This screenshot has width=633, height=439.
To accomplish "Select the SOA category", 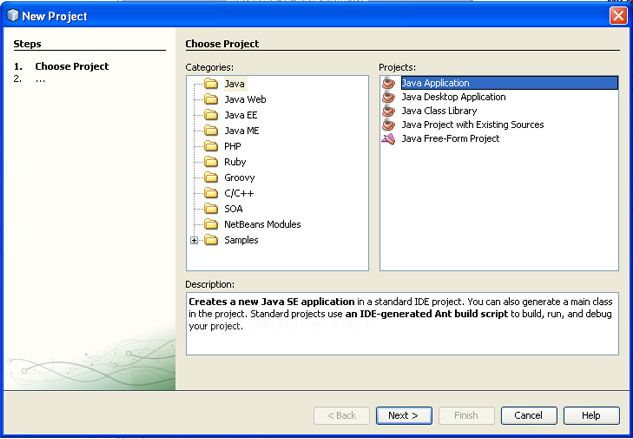I will tap(233, 209).
